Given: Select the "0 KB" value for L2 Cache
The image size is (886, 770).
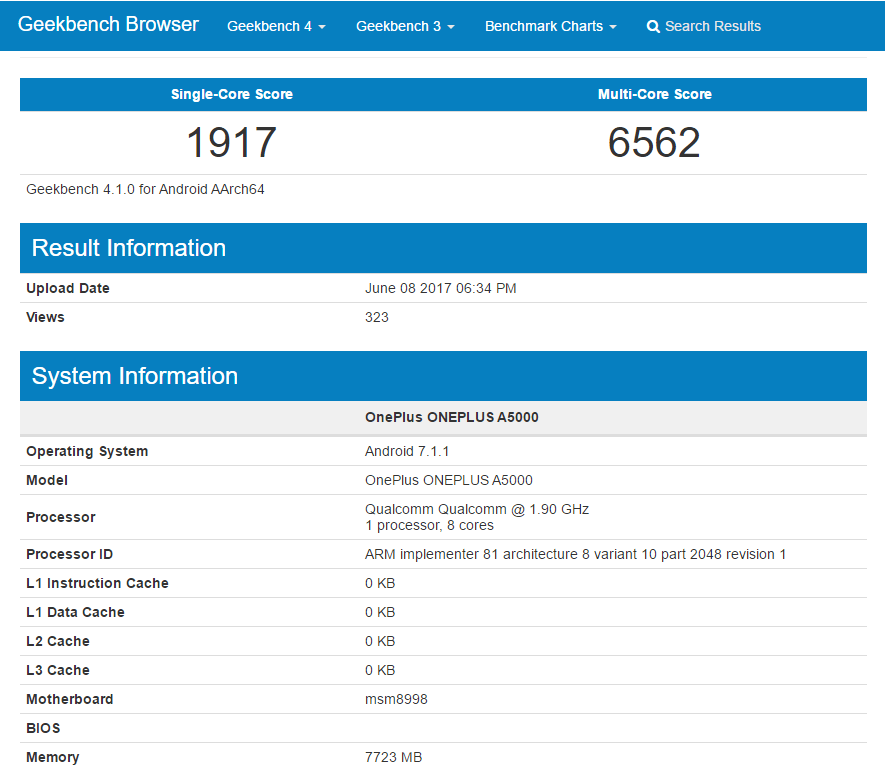Looking at the screenshot, I should (x=380, y=641).
